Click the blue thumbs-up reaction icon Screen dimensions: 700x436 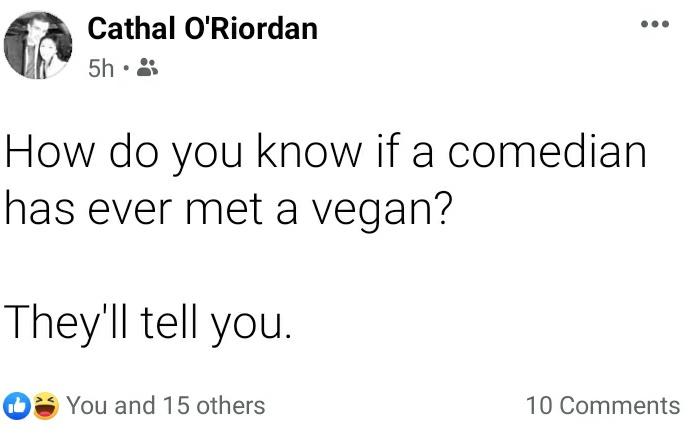(x=17, y=405)
